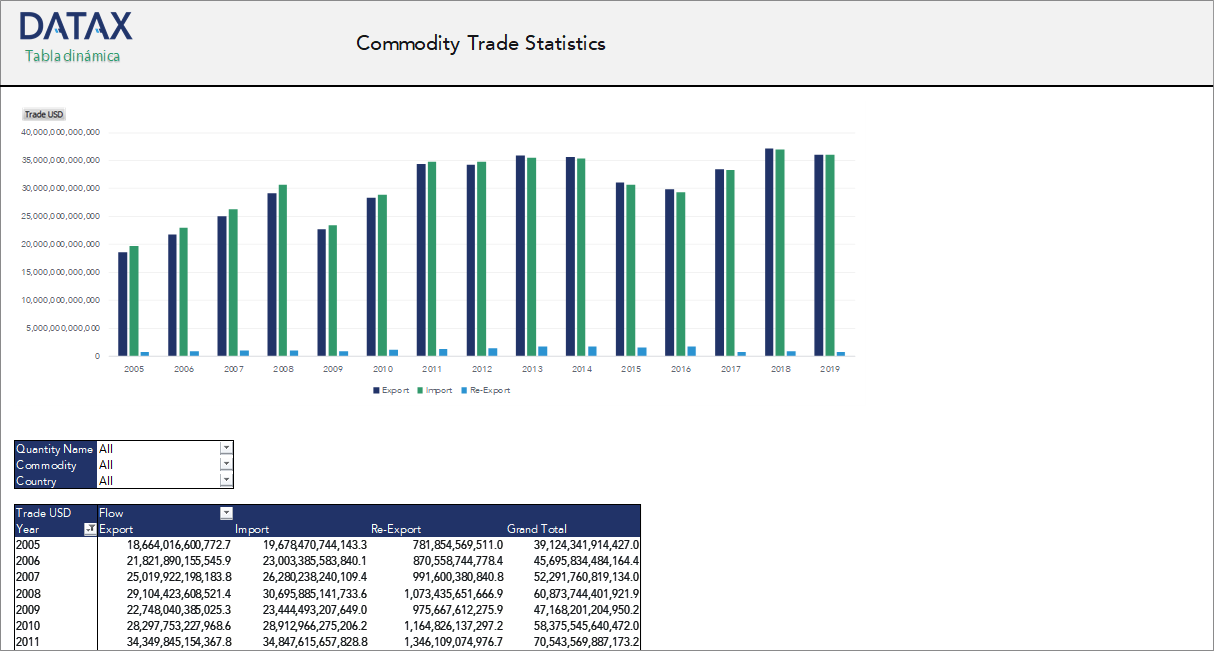Open the Flow dropdown in the pivot table header

click(x=225, y=512)
